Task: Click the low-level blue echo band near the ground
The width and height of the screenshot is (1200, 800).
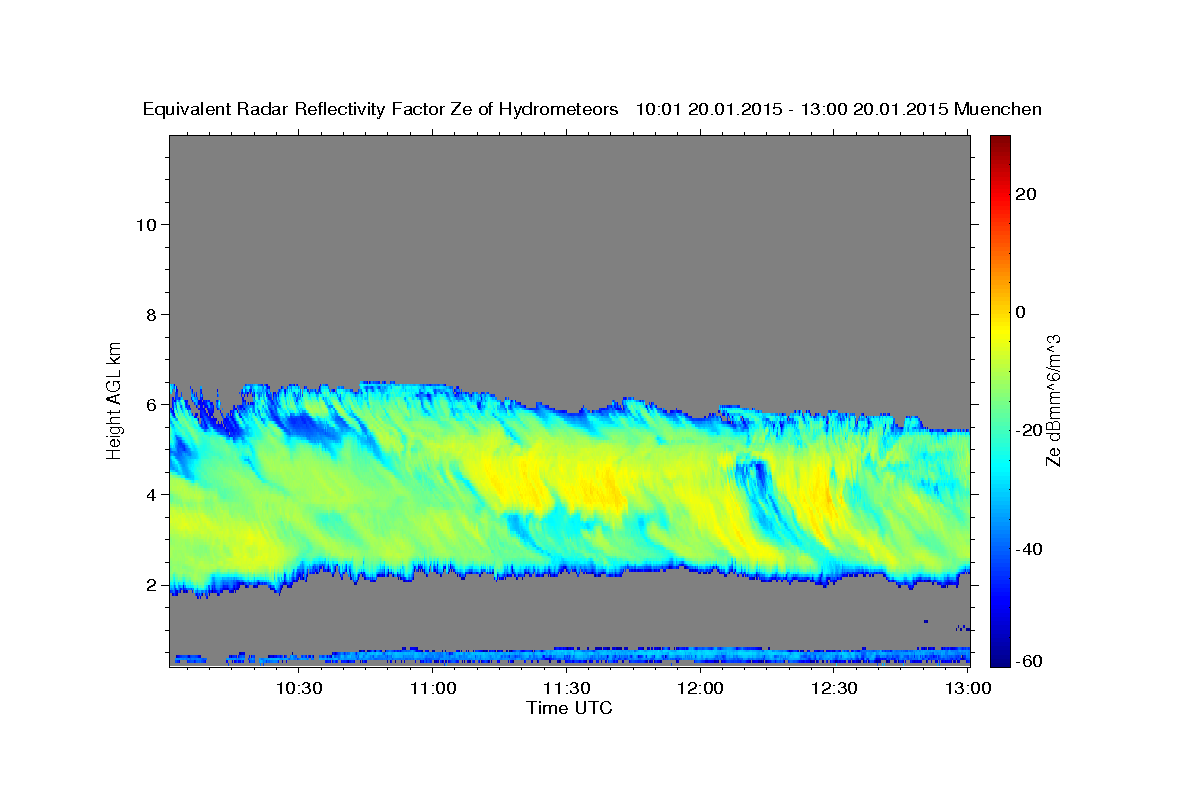Action: tap(570, 656)
